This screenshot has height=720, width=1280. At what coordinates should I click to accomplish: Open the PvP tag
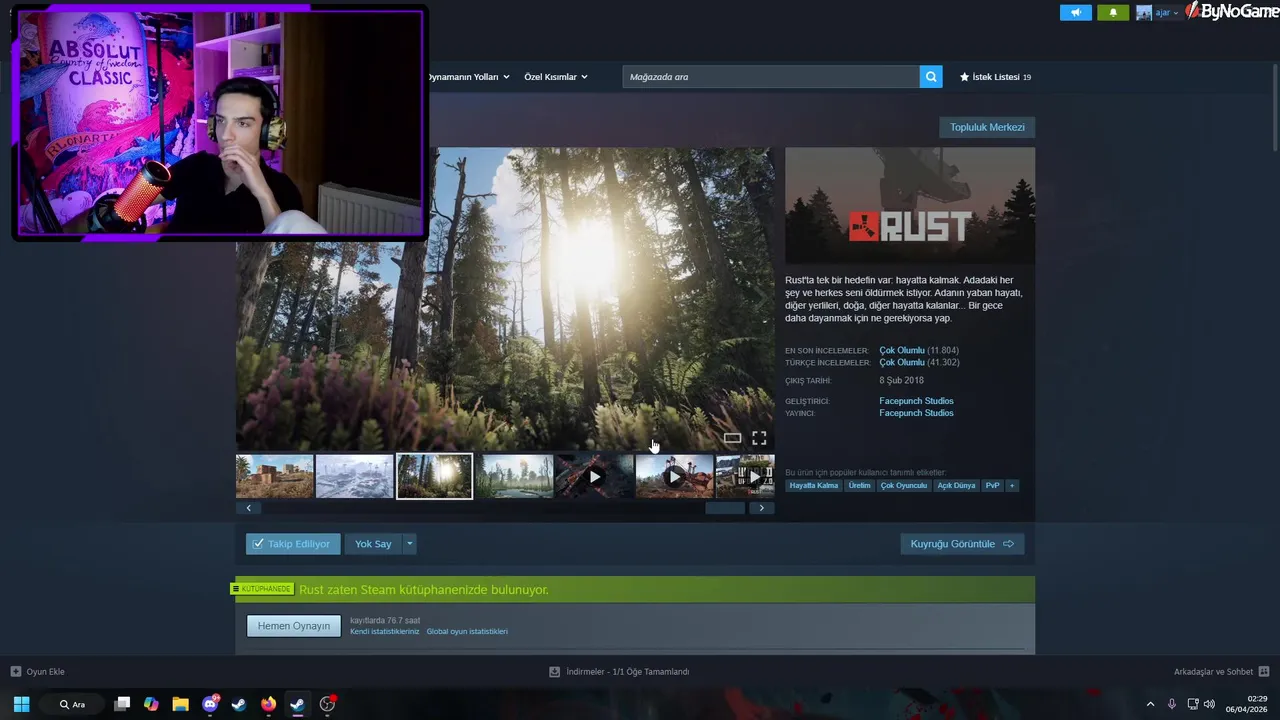[x=992, y=486]
